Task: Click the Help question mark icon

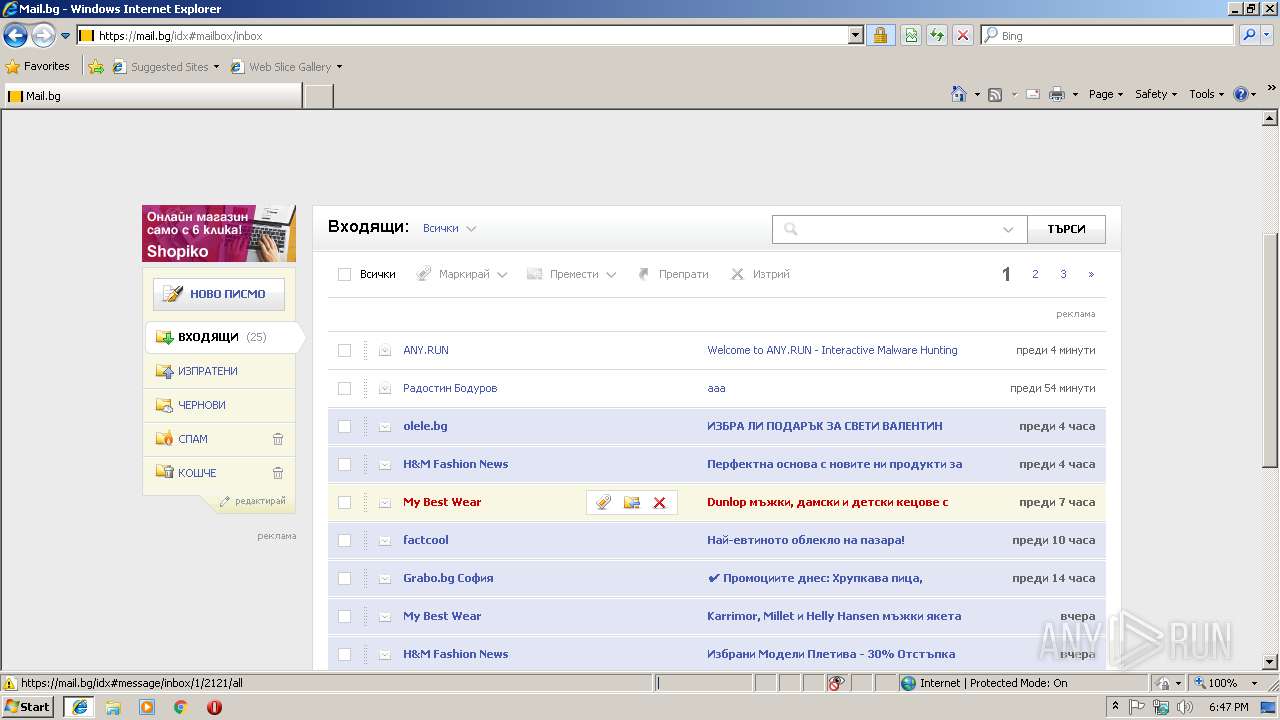Action: tap(1241, 94)
